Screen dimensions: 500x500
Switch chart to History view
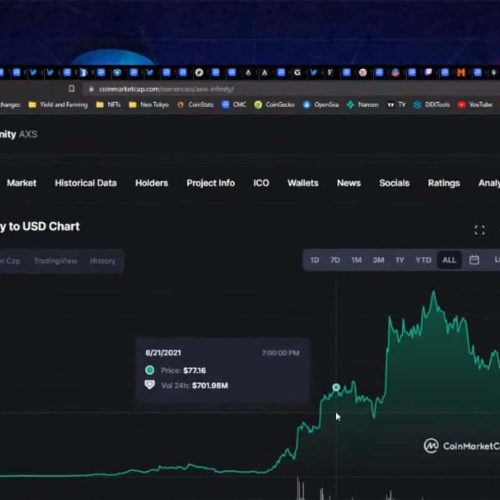pyautogui.click(x=103, y=261)
